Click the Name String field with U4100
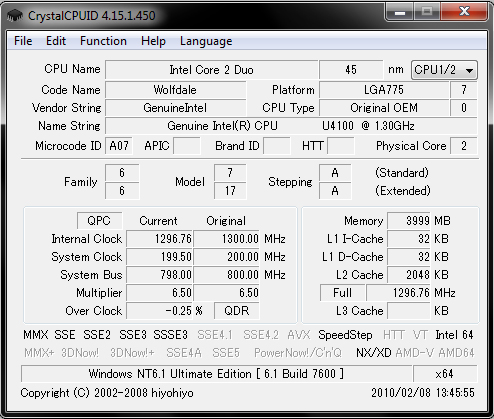The image size is (494, 419). 291,126
